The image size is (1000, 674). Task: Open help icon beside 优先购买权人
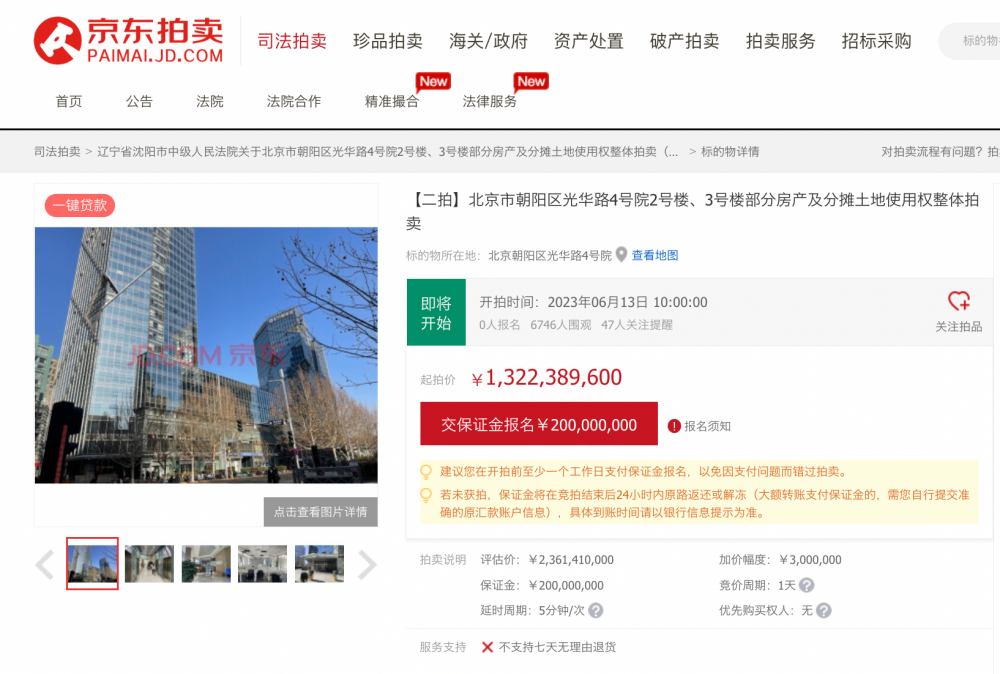(824, 610)
